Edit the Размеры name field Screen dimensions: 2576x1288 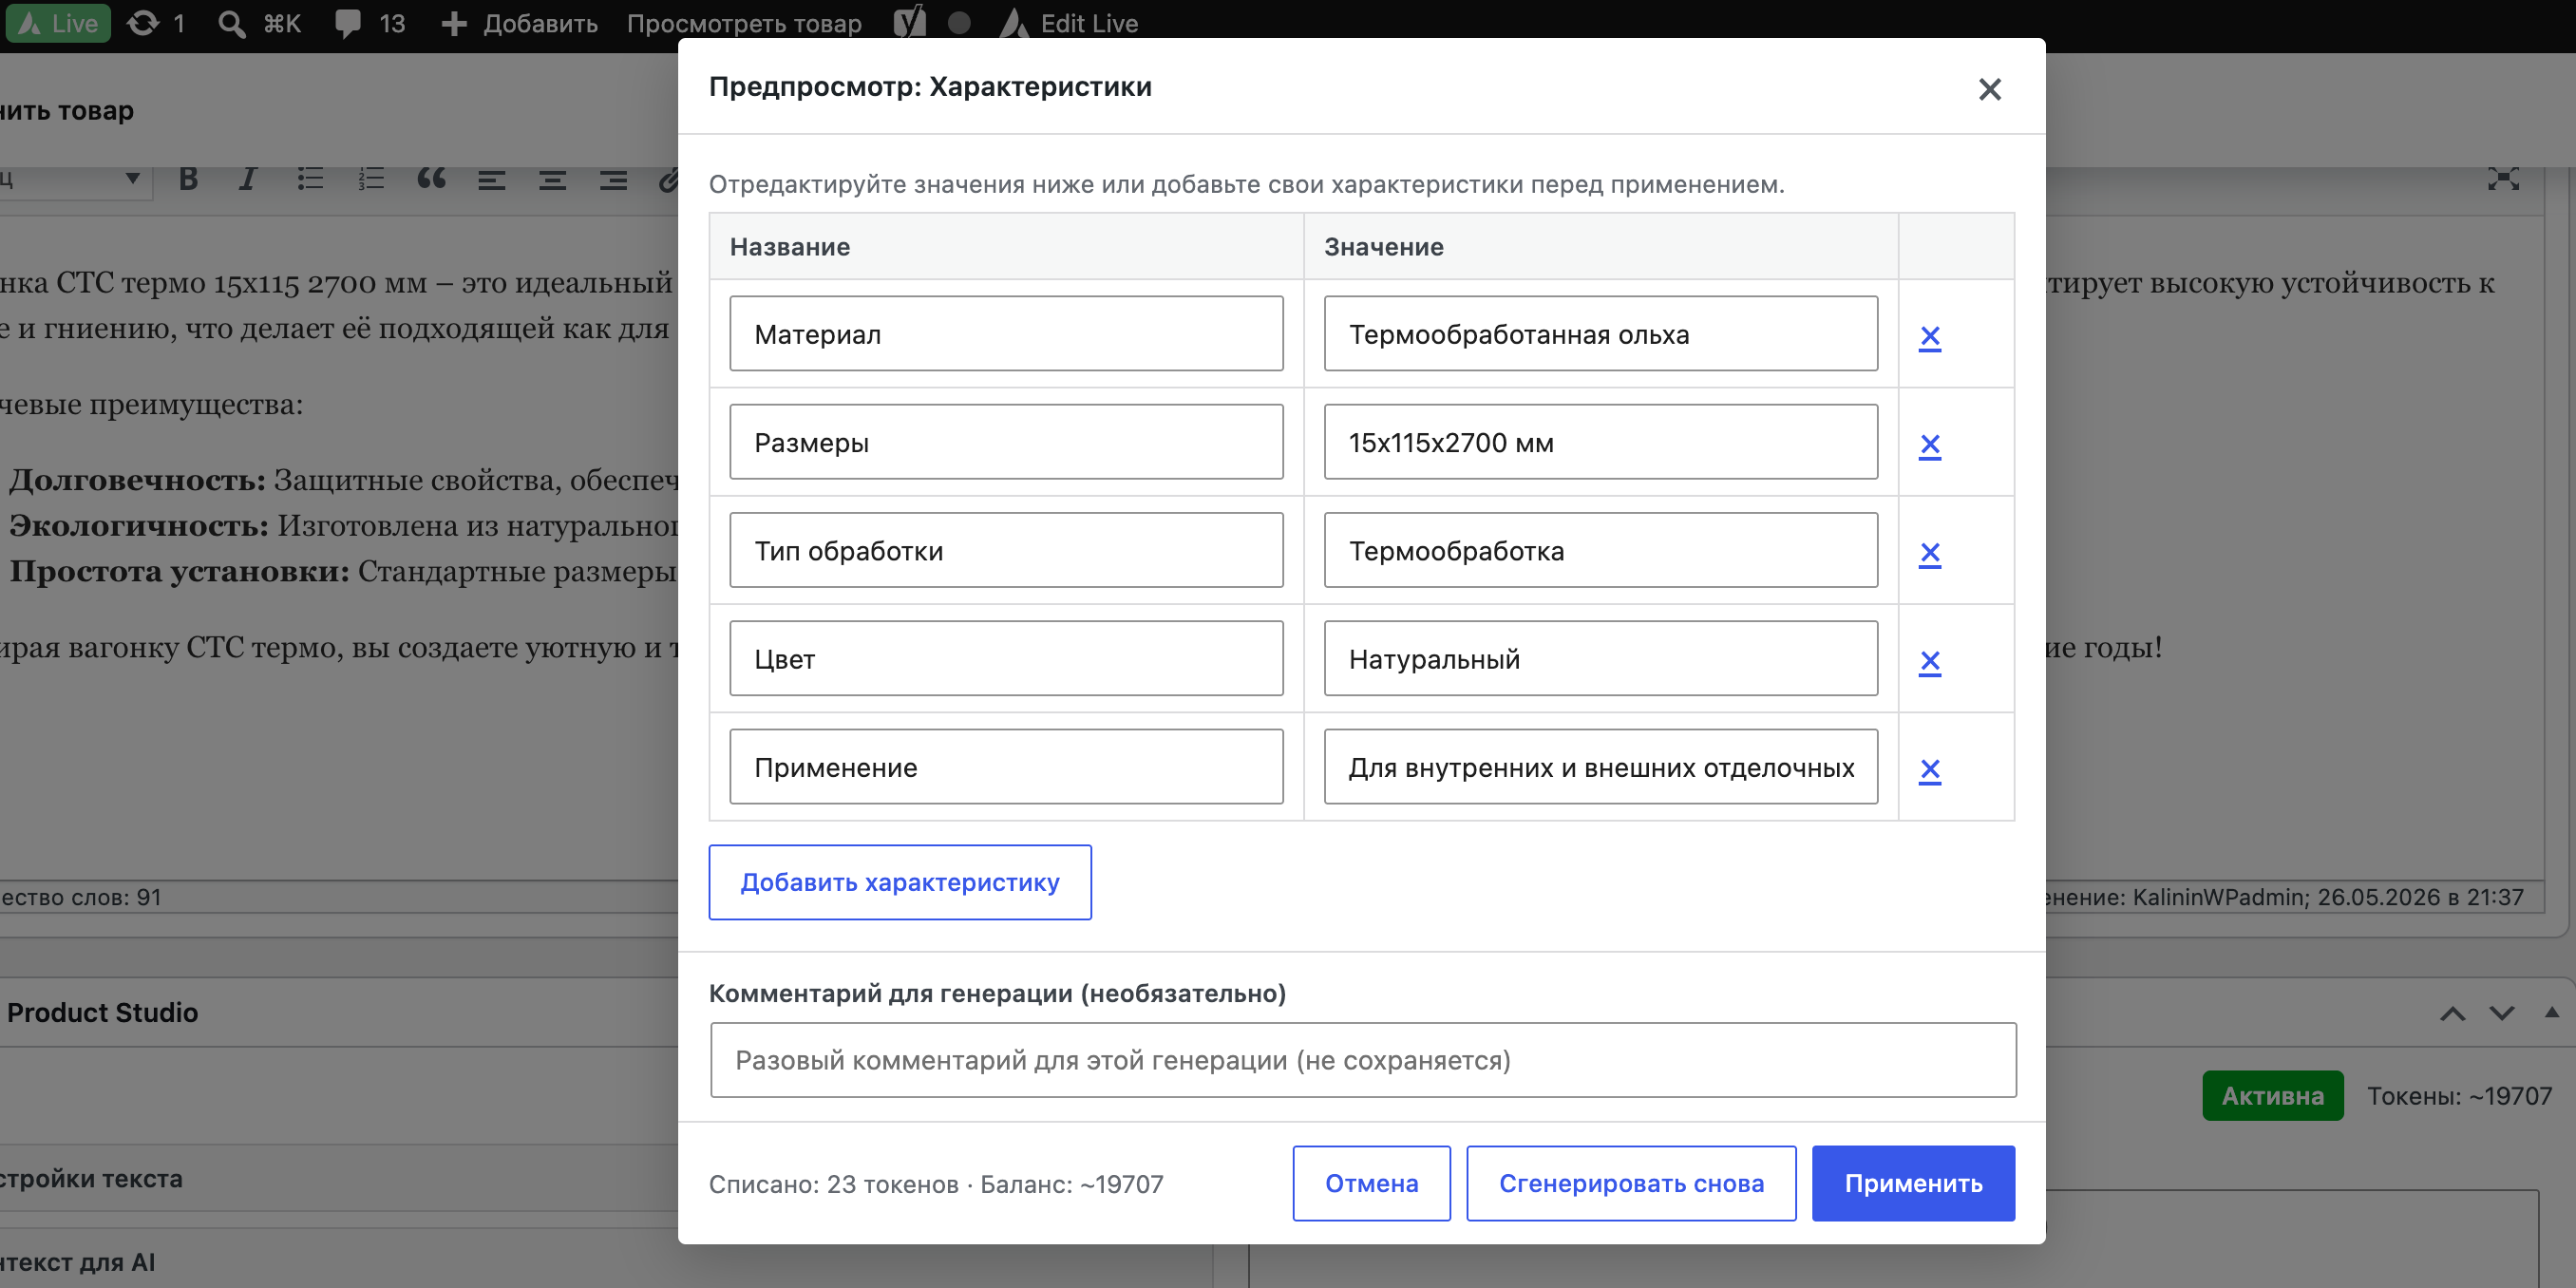1006,441
